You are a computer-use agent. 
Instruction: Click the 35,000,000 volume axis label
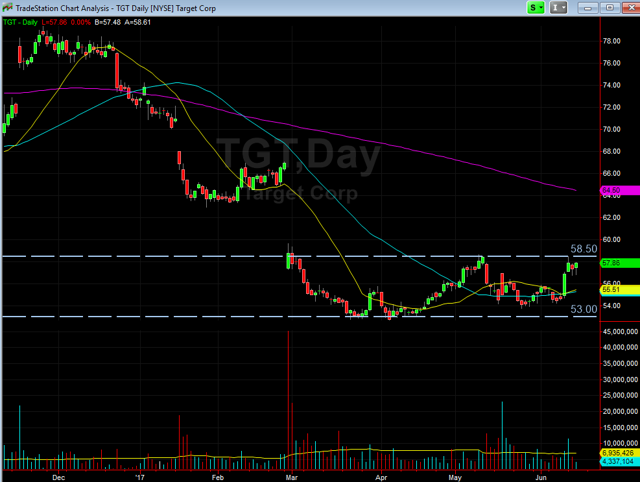click(x=620, y=363)
